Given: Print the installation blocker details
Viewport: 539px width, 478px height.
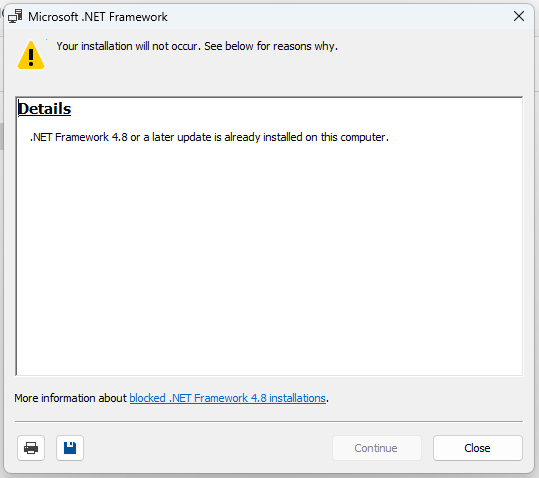Looking at the screenshot, I should pyautogui.click(x=31, y=448).
